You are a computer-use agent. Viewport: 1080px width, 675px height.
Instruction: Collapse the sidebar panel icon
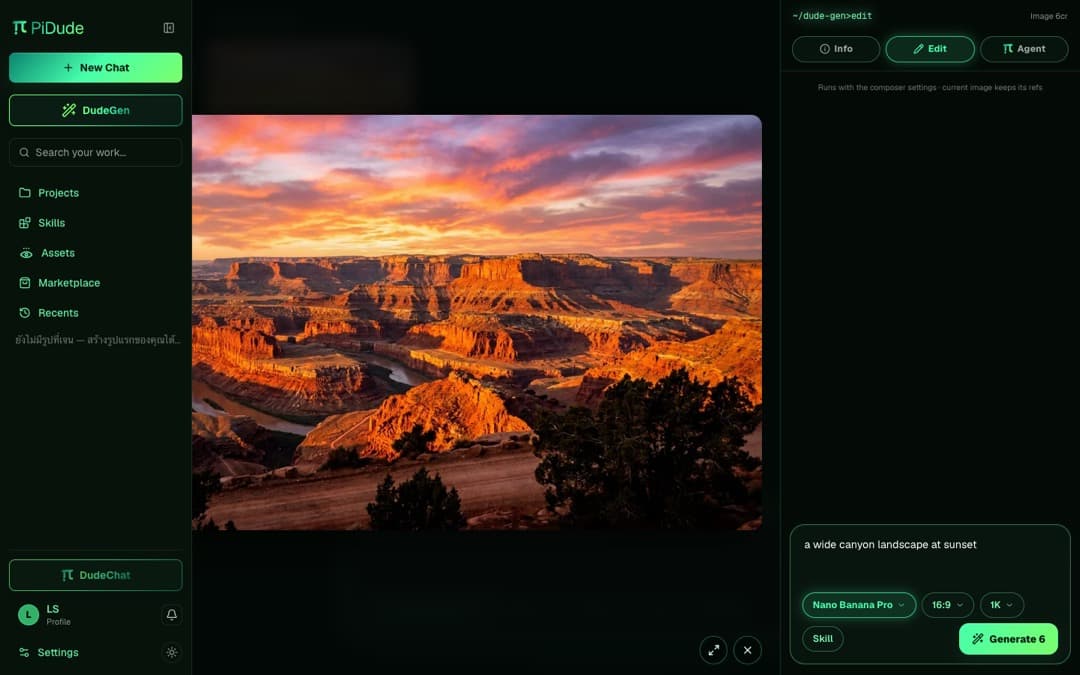(169, 28)
